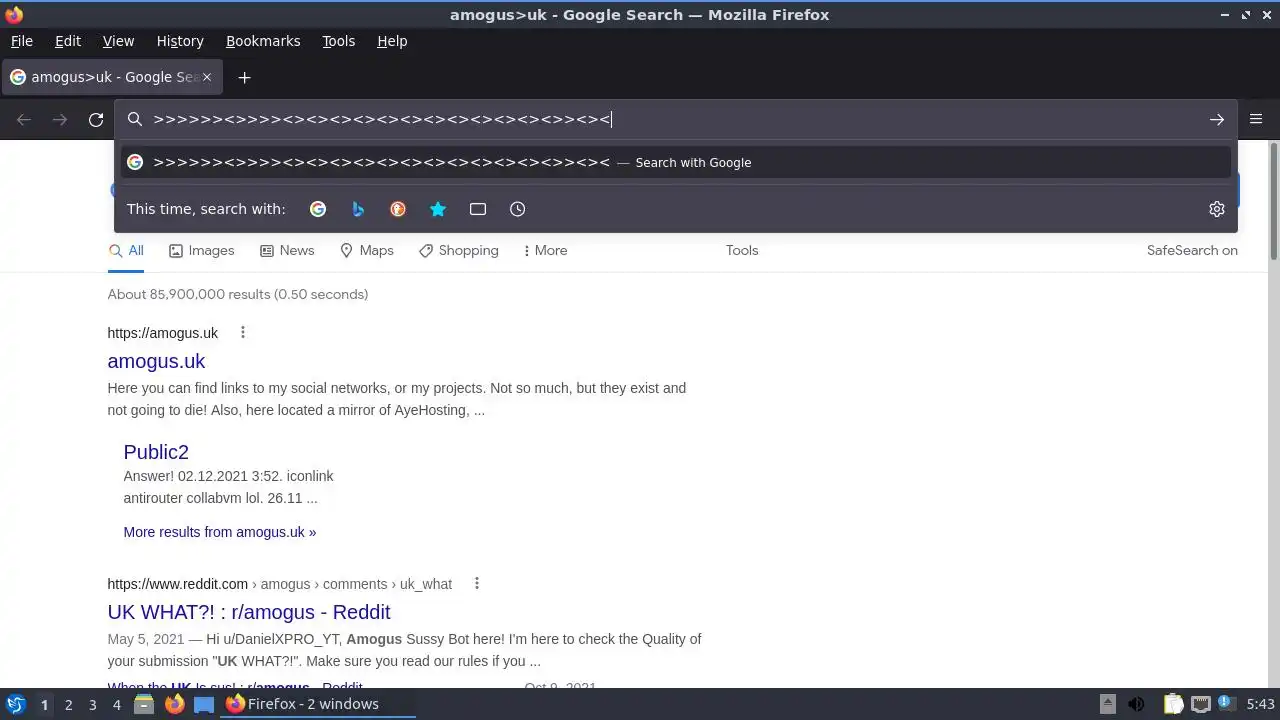Search in Bookmarks via star icon
1280x720 pixels.
tap(438, 209)
